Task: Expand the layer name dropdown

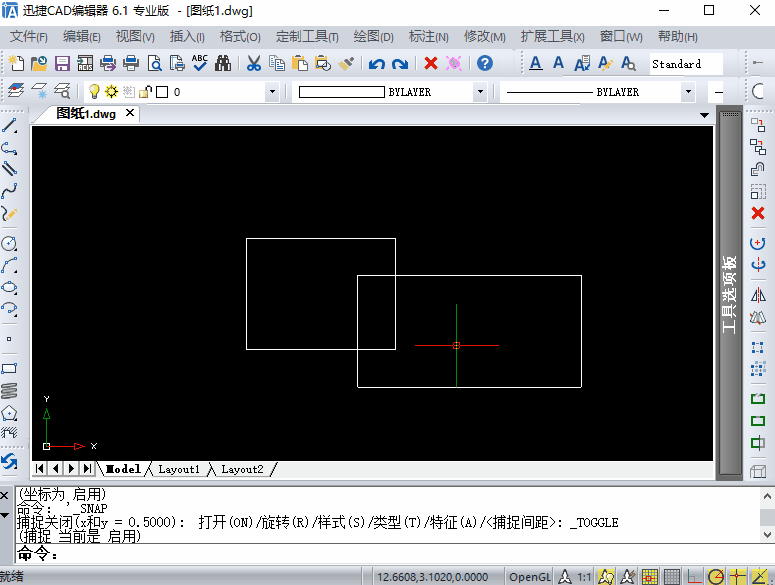Action: pos(272,92)
